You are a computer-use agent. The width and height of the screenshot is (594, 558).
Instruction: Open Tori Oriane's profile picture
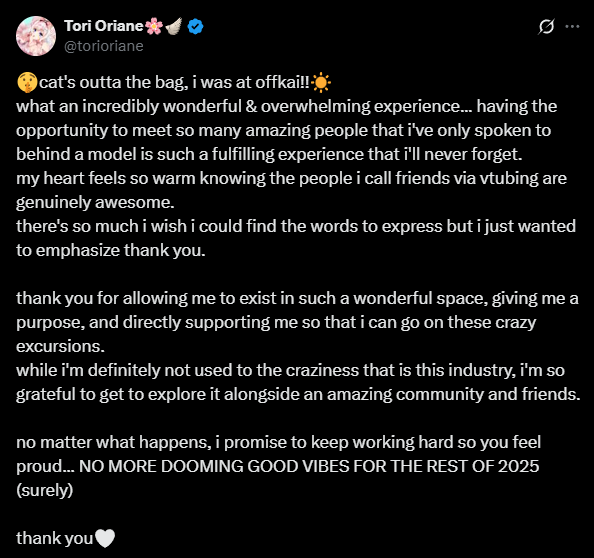click(36, 36)
